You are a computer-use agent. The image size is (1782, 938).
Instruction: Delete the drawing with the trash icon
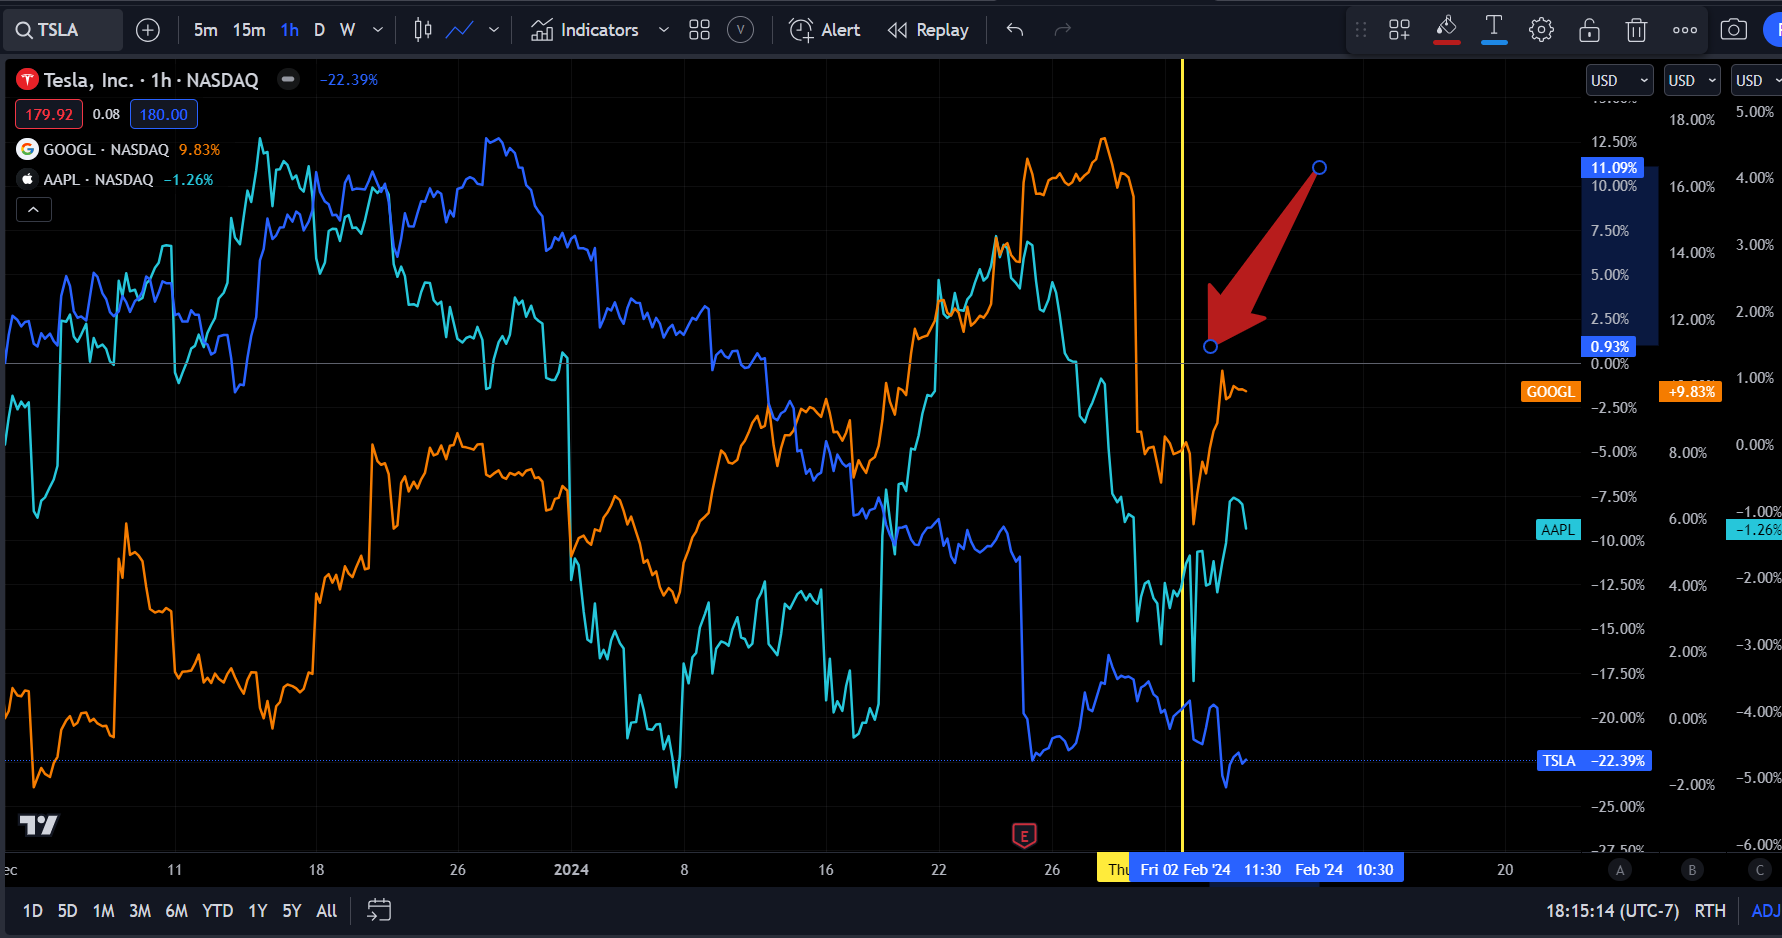pyautogui.click(x=1637, y=30)
